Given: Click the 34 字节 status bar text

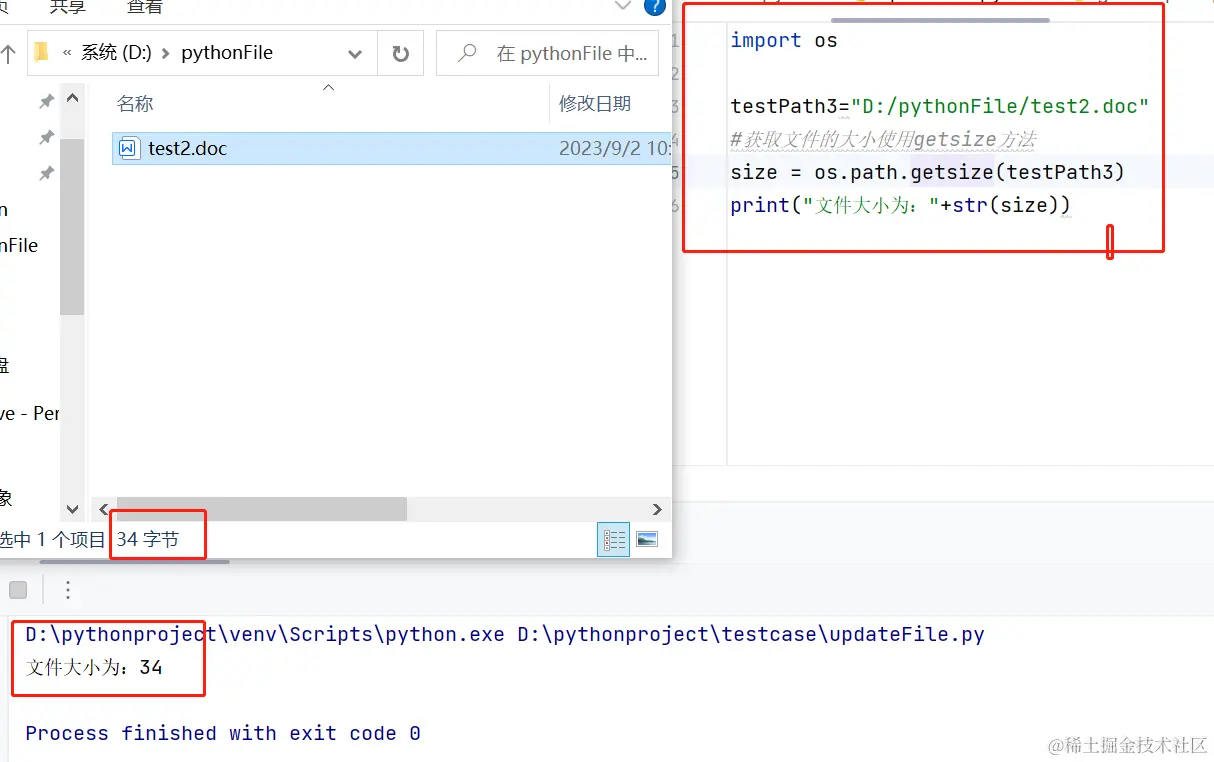Looking at the screenshot, I should coord(147,540).
